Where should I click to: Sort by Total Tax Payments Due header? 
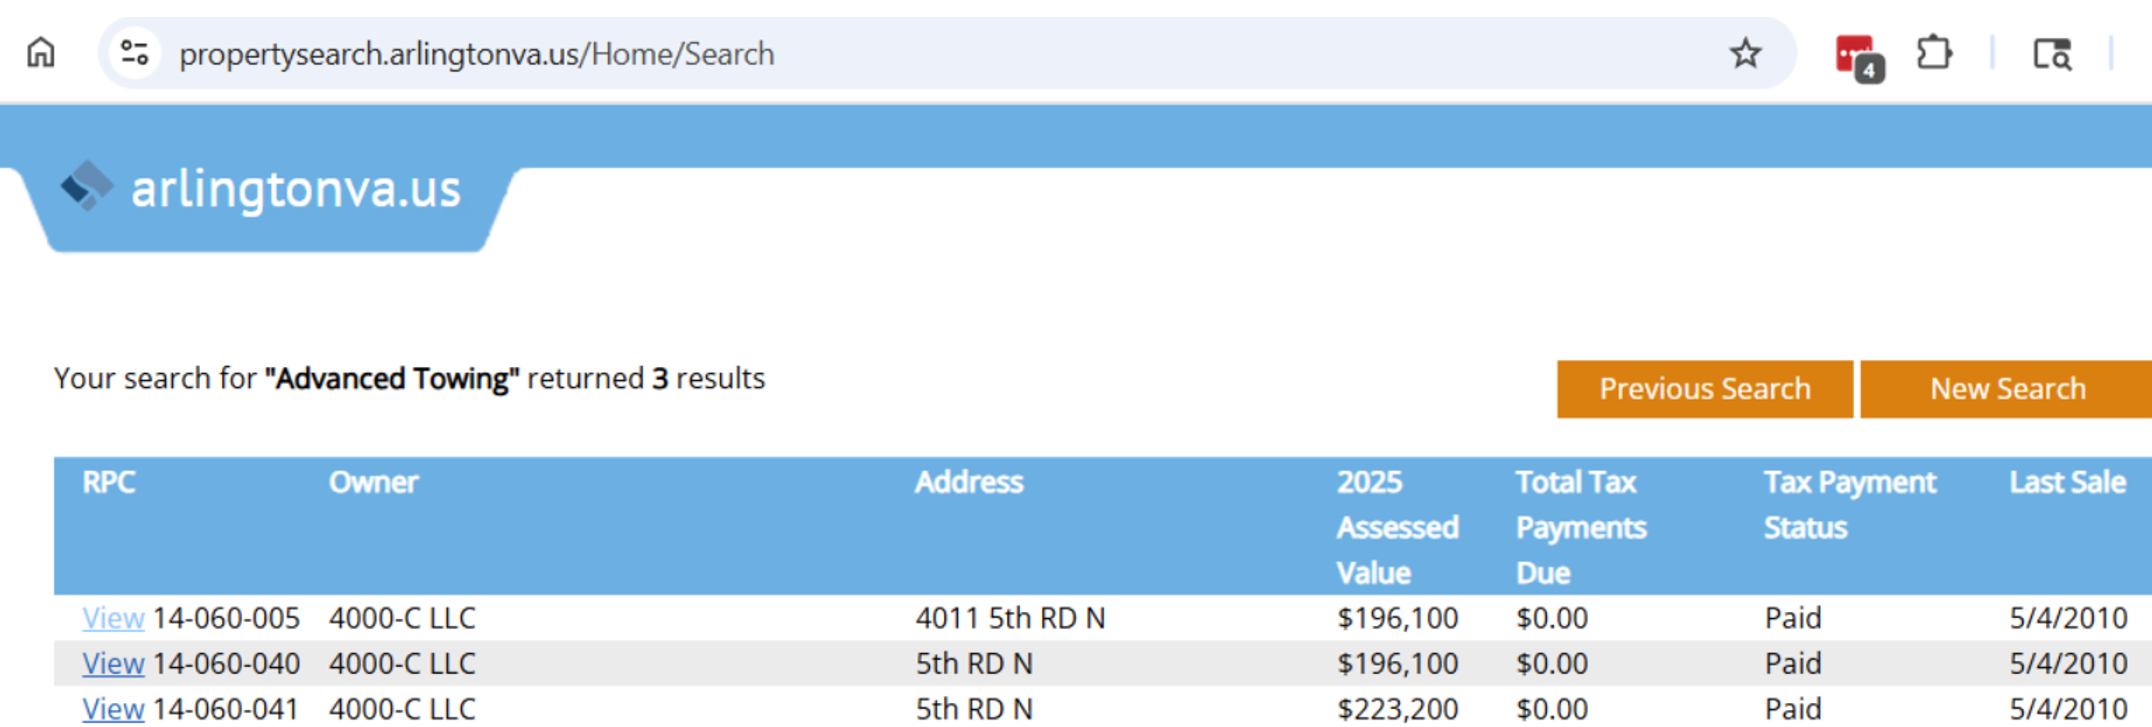click(x=1579, y=527)
